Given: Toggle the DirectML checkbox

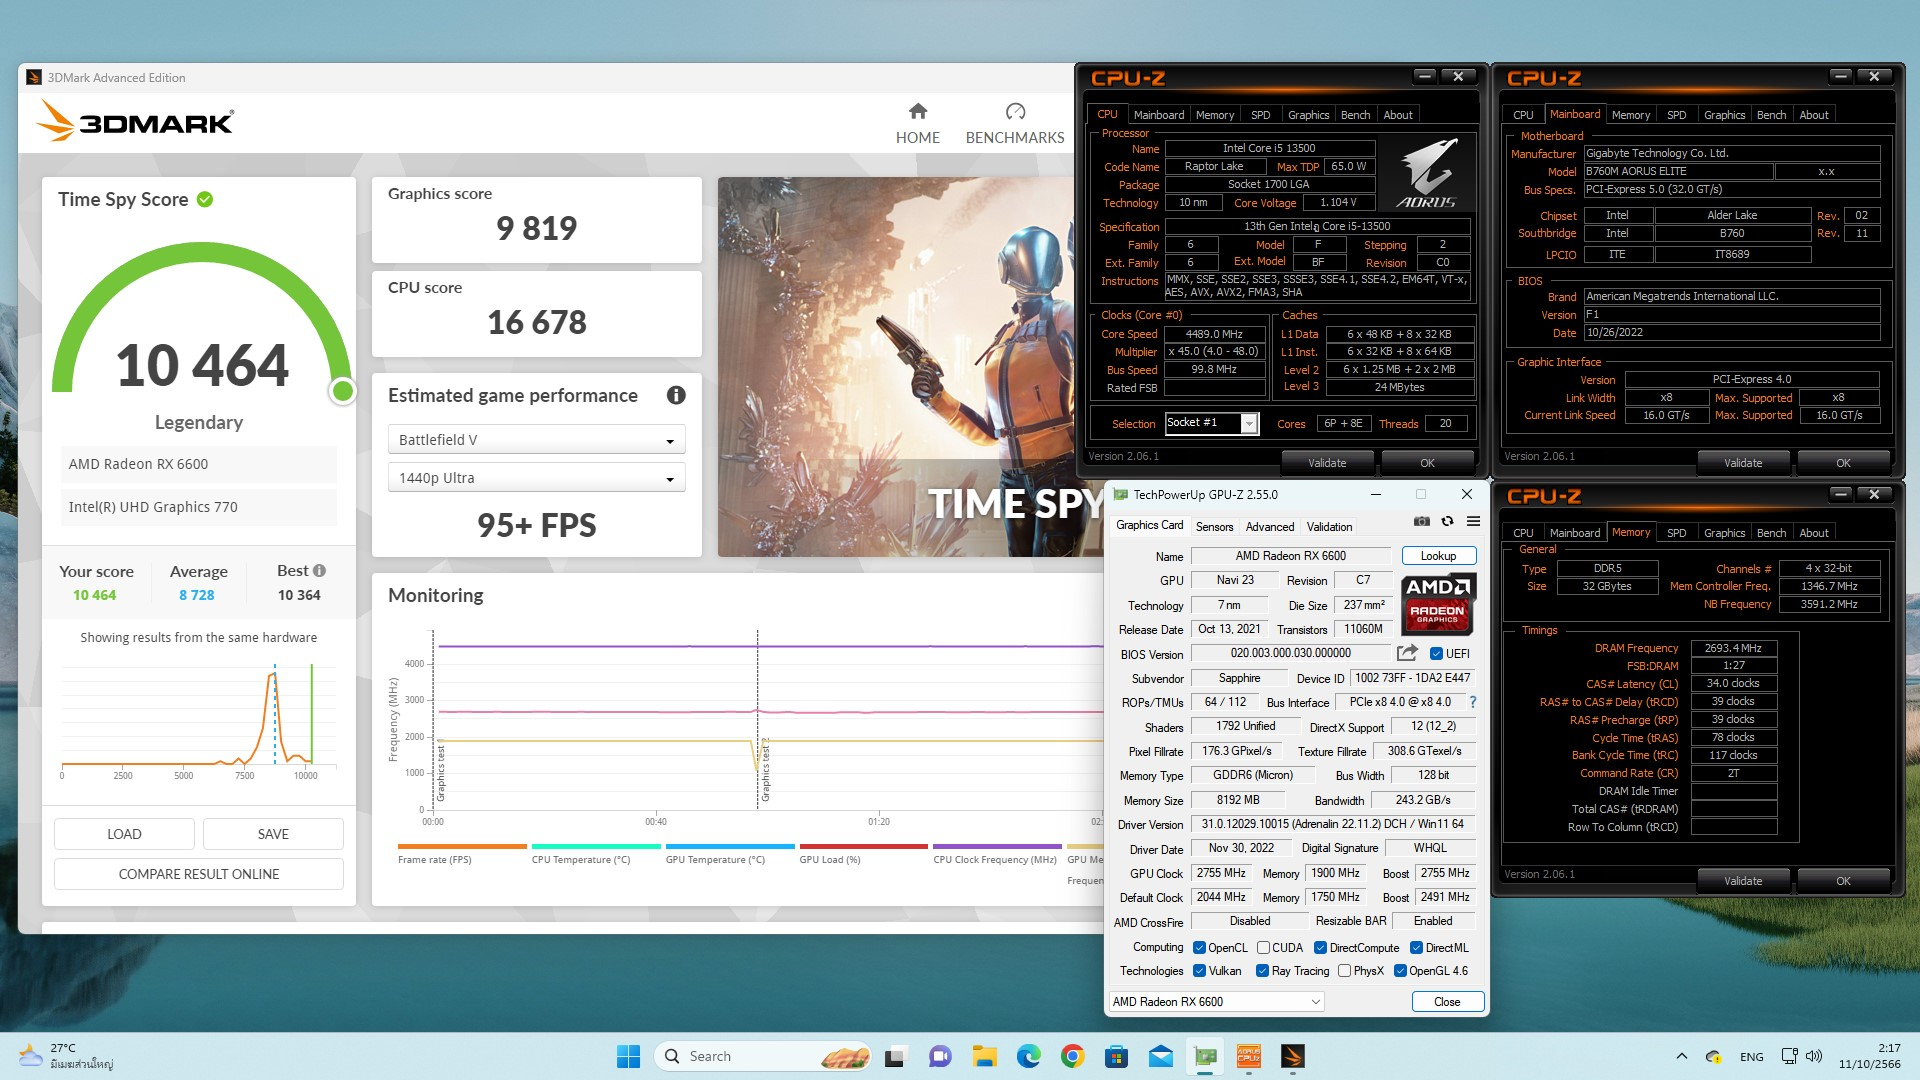Looking at the screenshot, I should click(1416, 948).
